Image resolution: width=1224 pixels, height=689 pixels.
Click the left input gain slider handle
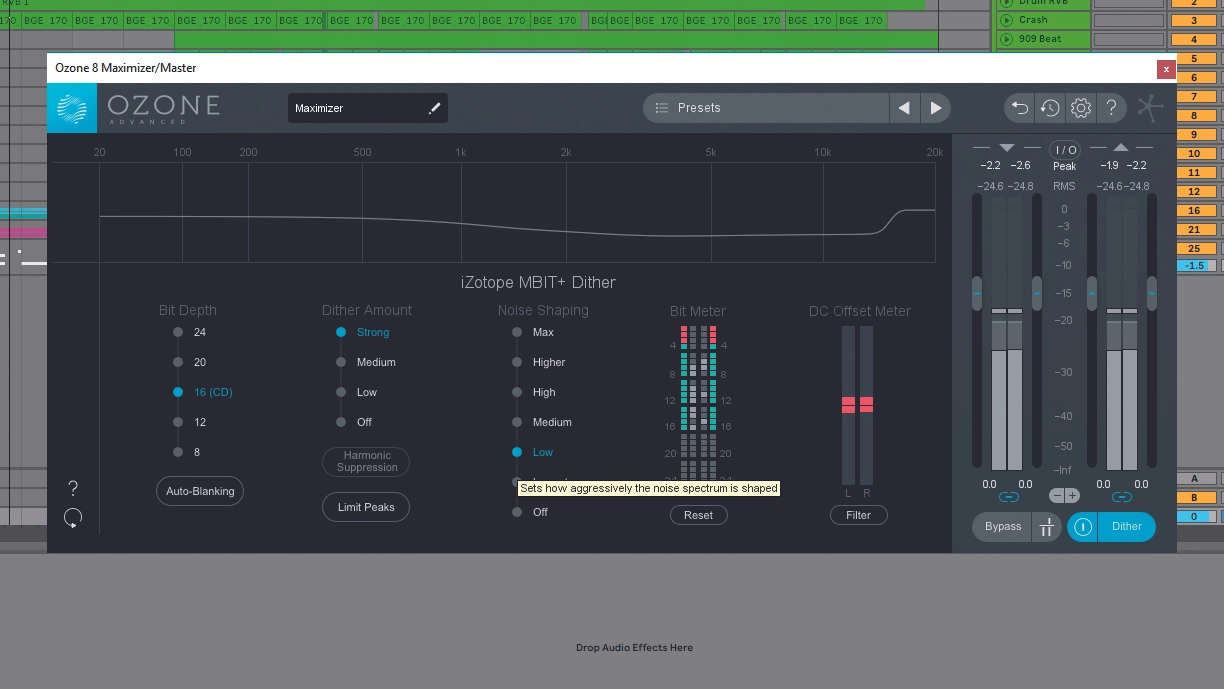(x=977, y=294)
